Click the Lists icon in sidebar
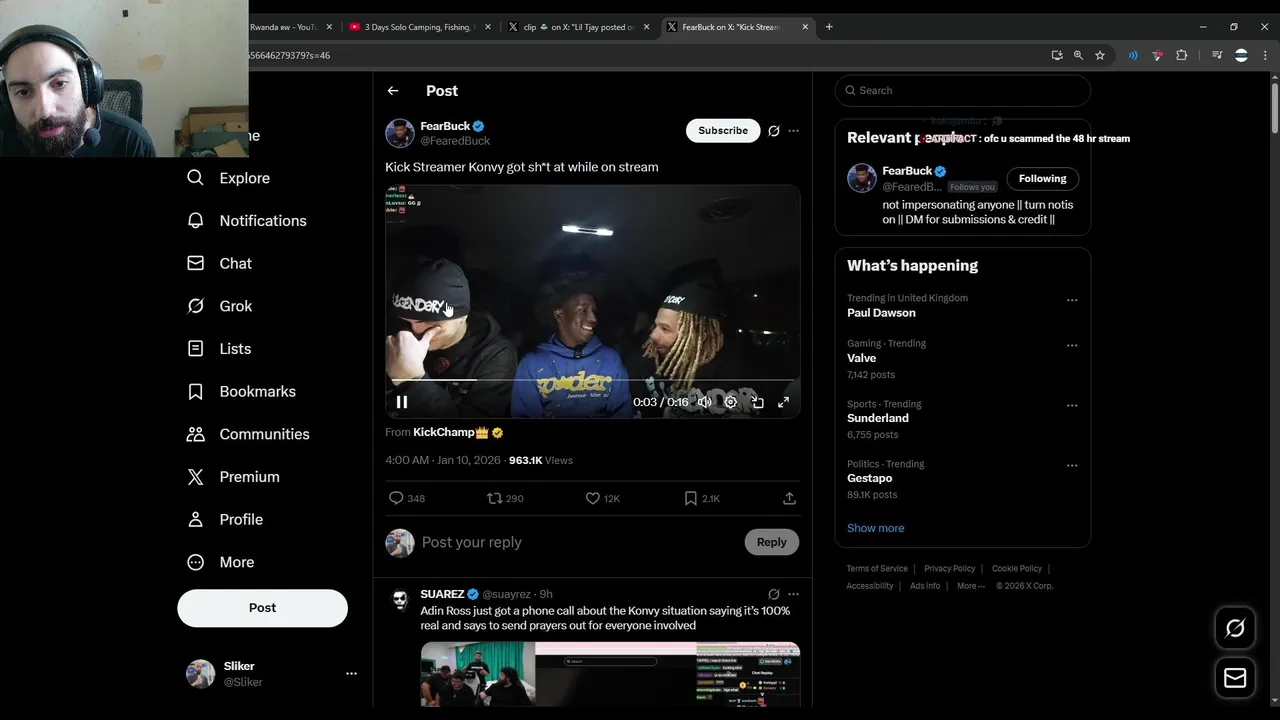 [196, 349]
